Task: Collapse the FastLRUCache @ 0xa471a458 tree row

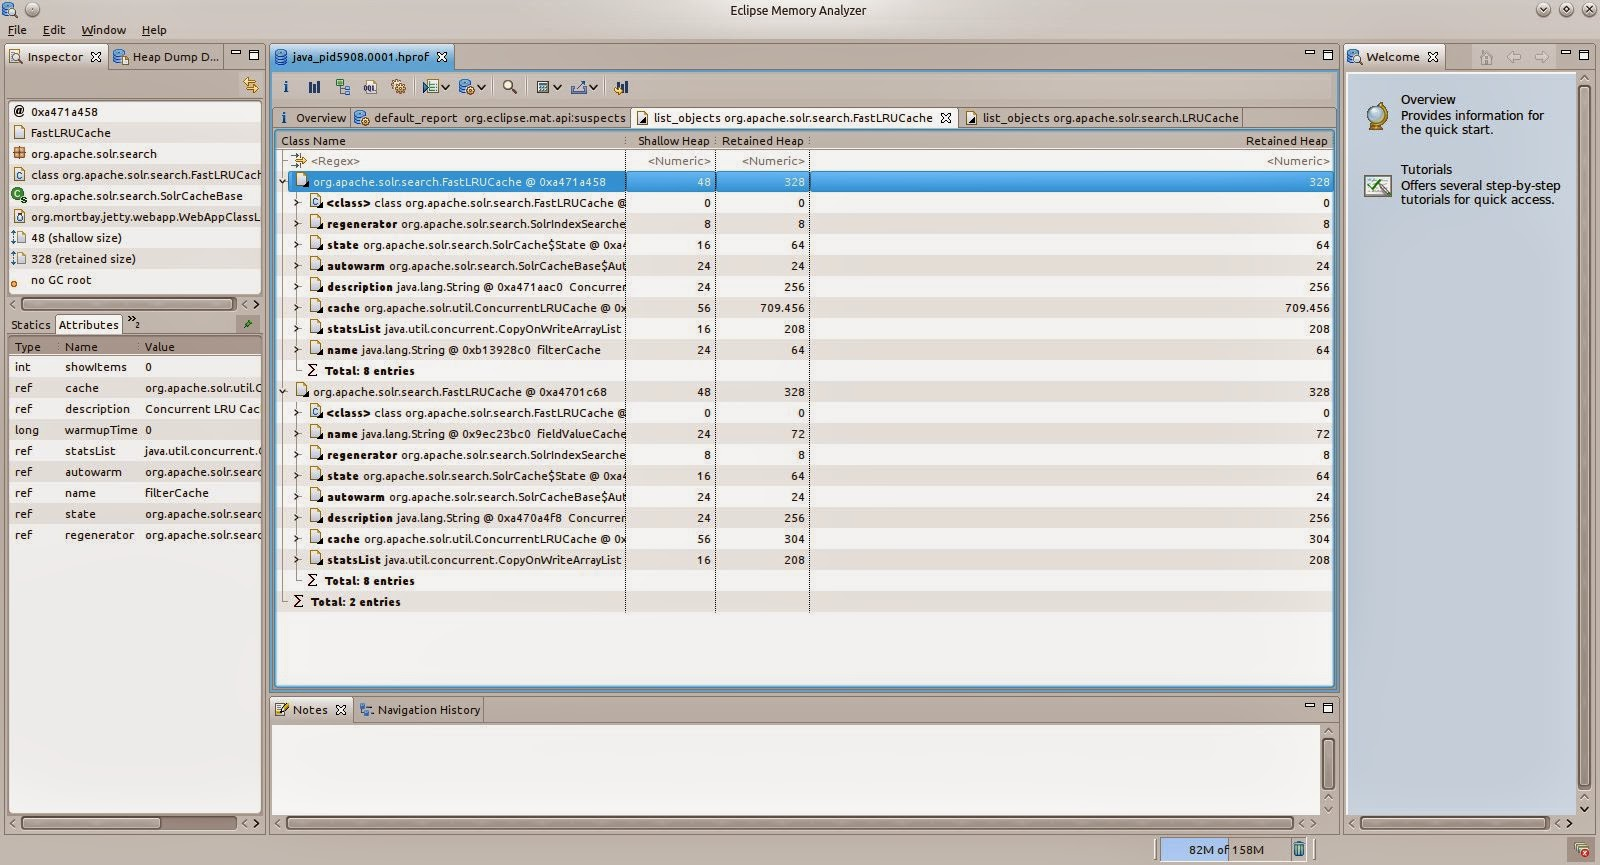Action: tap(283, 181)
